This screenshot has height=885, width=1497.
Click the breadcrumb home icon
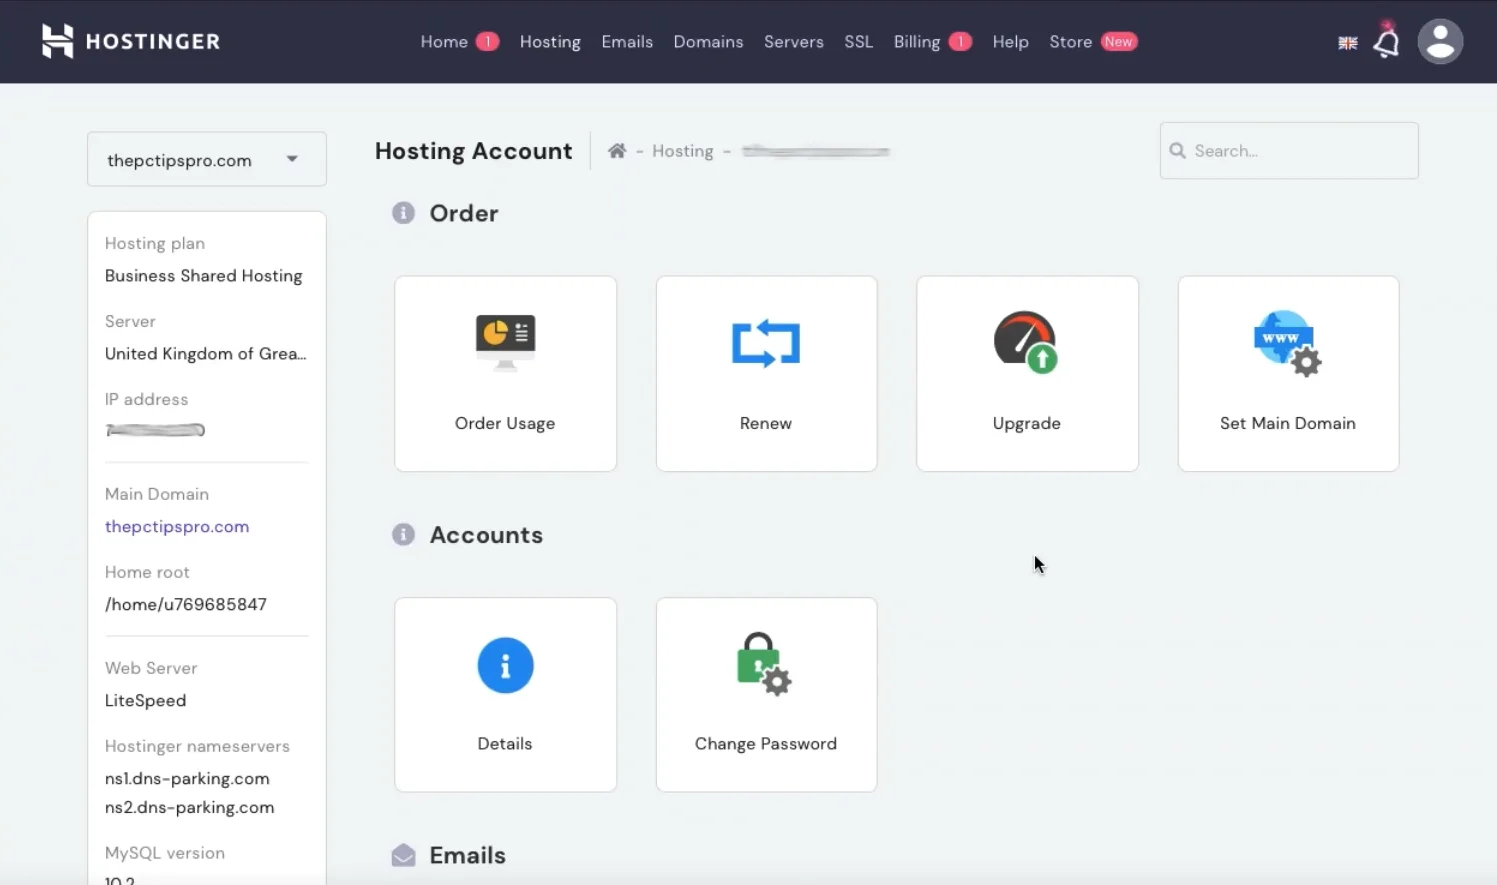click(x=617, y=151)
